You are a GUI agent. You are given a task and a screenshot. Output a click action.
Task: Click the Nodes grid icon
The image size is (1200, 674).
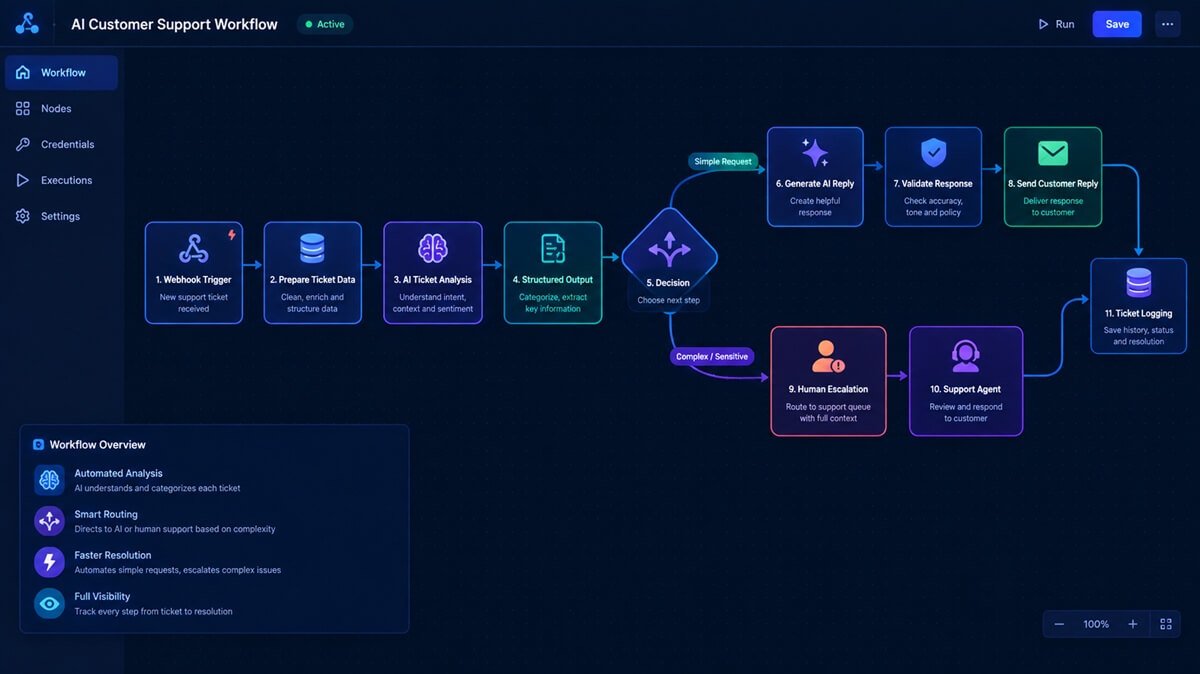pyautogui.click(x=23, y=108)
